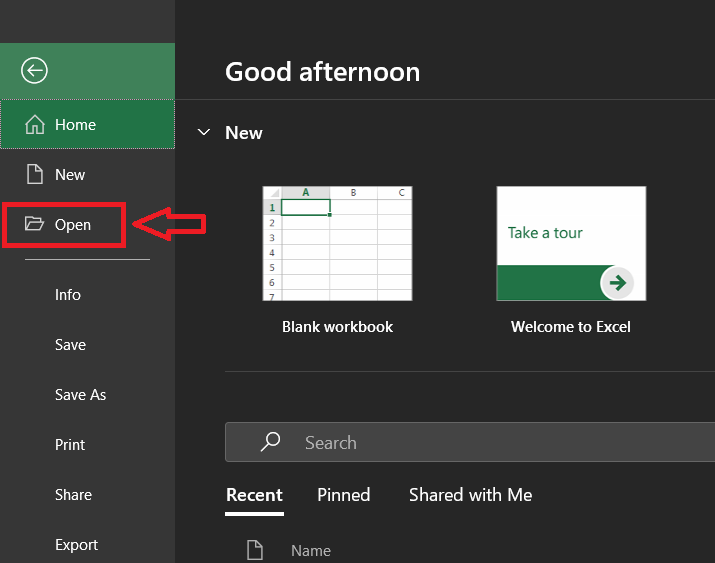
Task: Sort by the Name column header
Action: pyautogui.click(x=310, y=550)
